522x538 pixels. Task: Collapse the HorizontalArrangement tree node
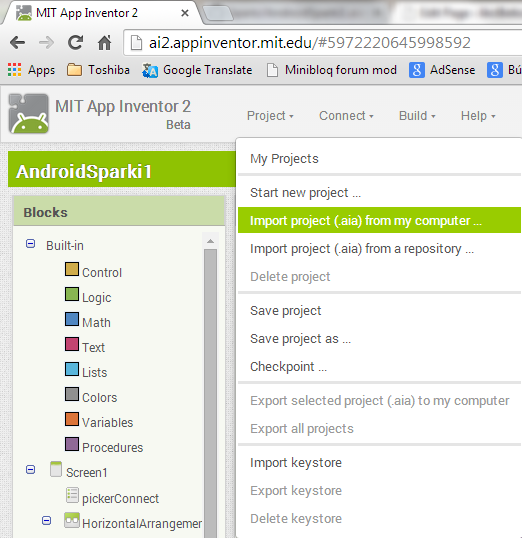coord(47,521)
